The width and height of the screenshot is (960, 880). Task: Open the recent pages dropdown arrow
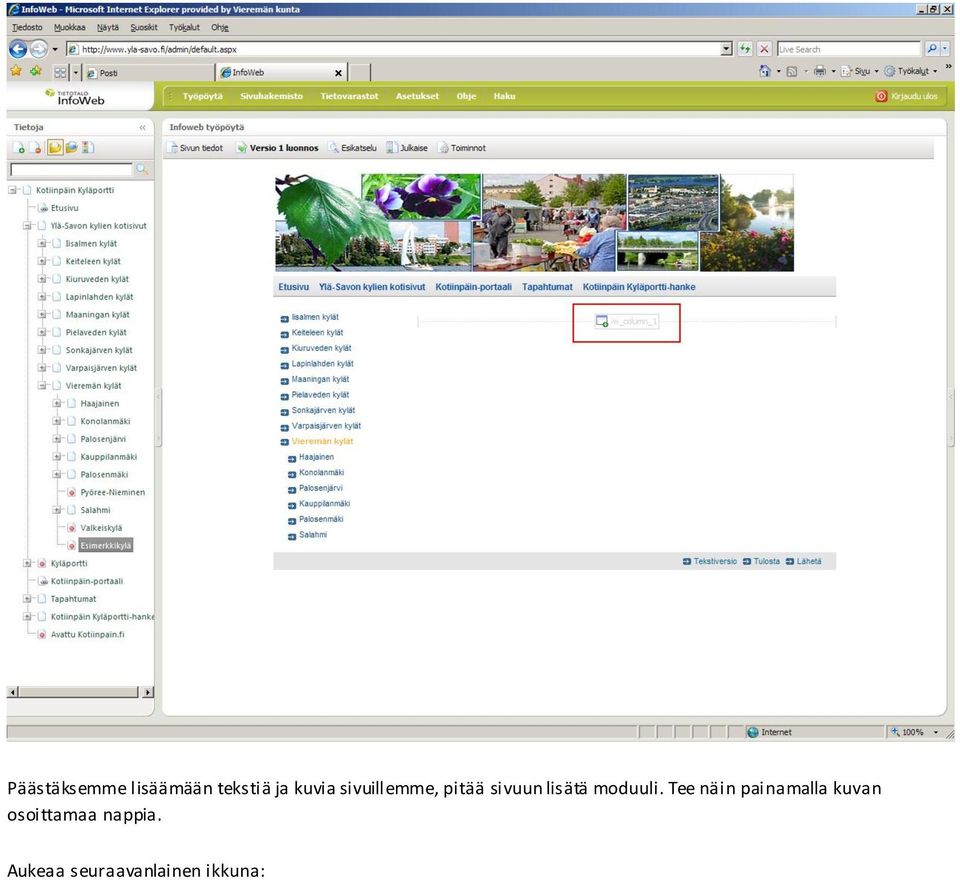click(x=54, y=49)
